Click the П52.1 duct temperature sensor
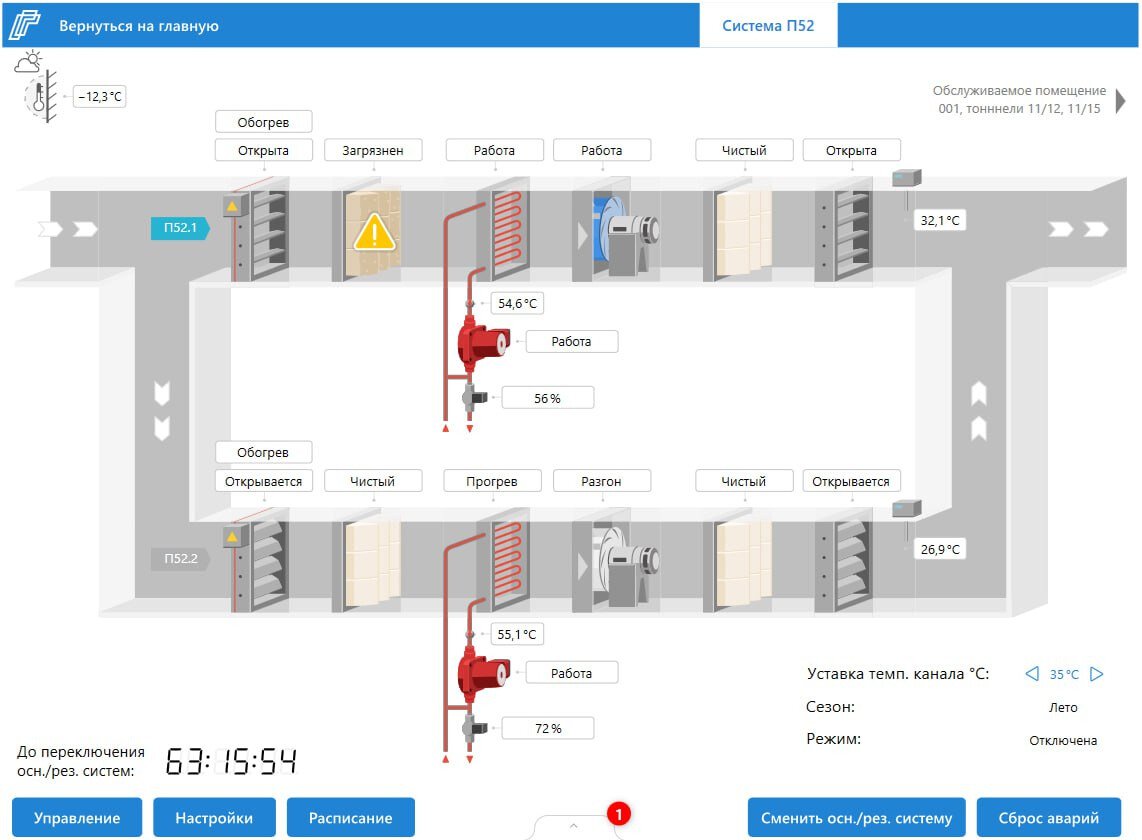 pos(906,179)
